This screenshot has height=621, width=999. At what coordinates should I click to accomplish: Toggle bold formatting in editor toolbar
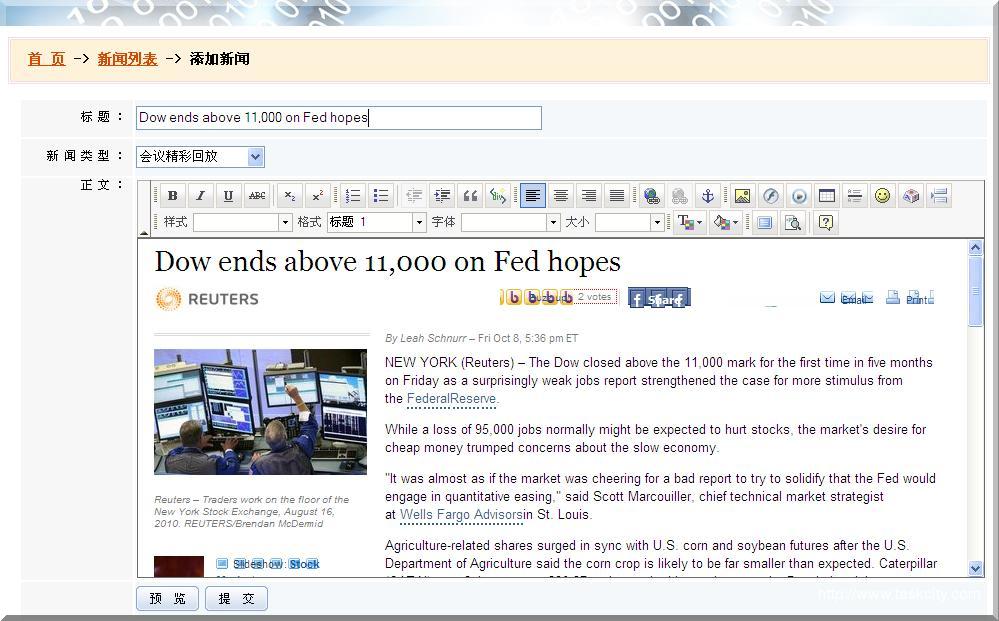172,196
